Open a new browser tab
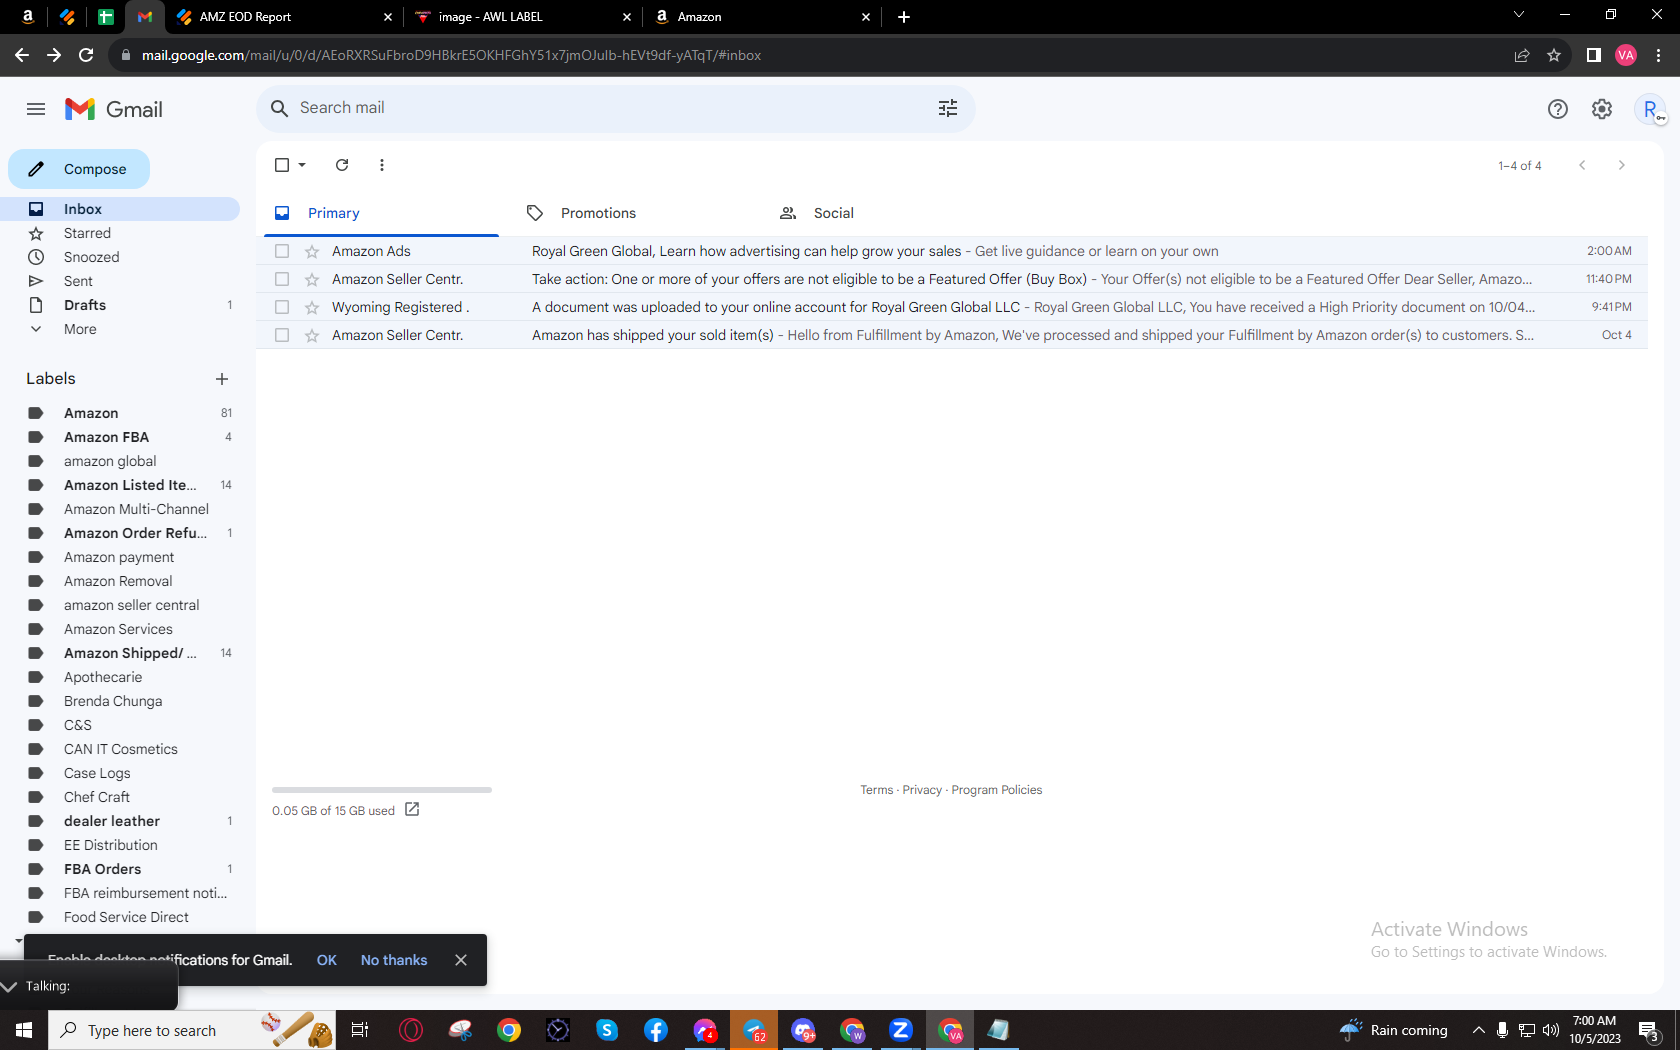The height and width of the screenshot is (1050, 1680). coord(904,17)
